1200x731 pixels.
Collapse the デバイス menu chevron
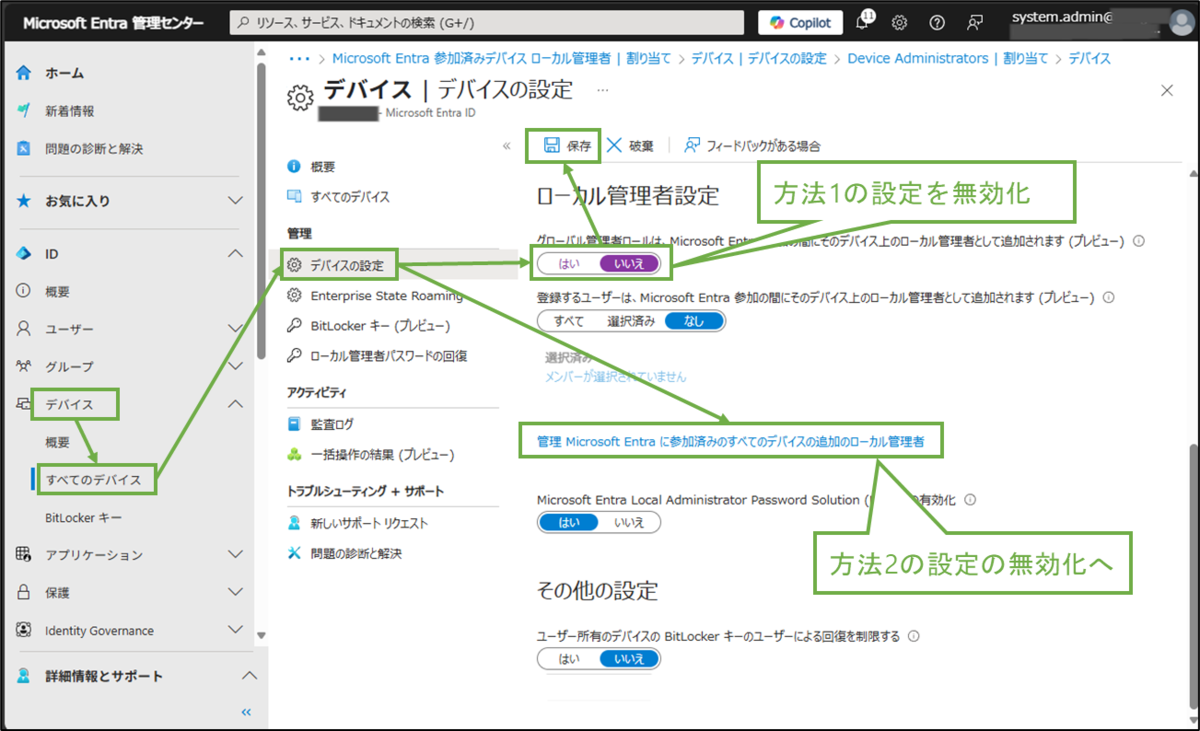(236, 404)
